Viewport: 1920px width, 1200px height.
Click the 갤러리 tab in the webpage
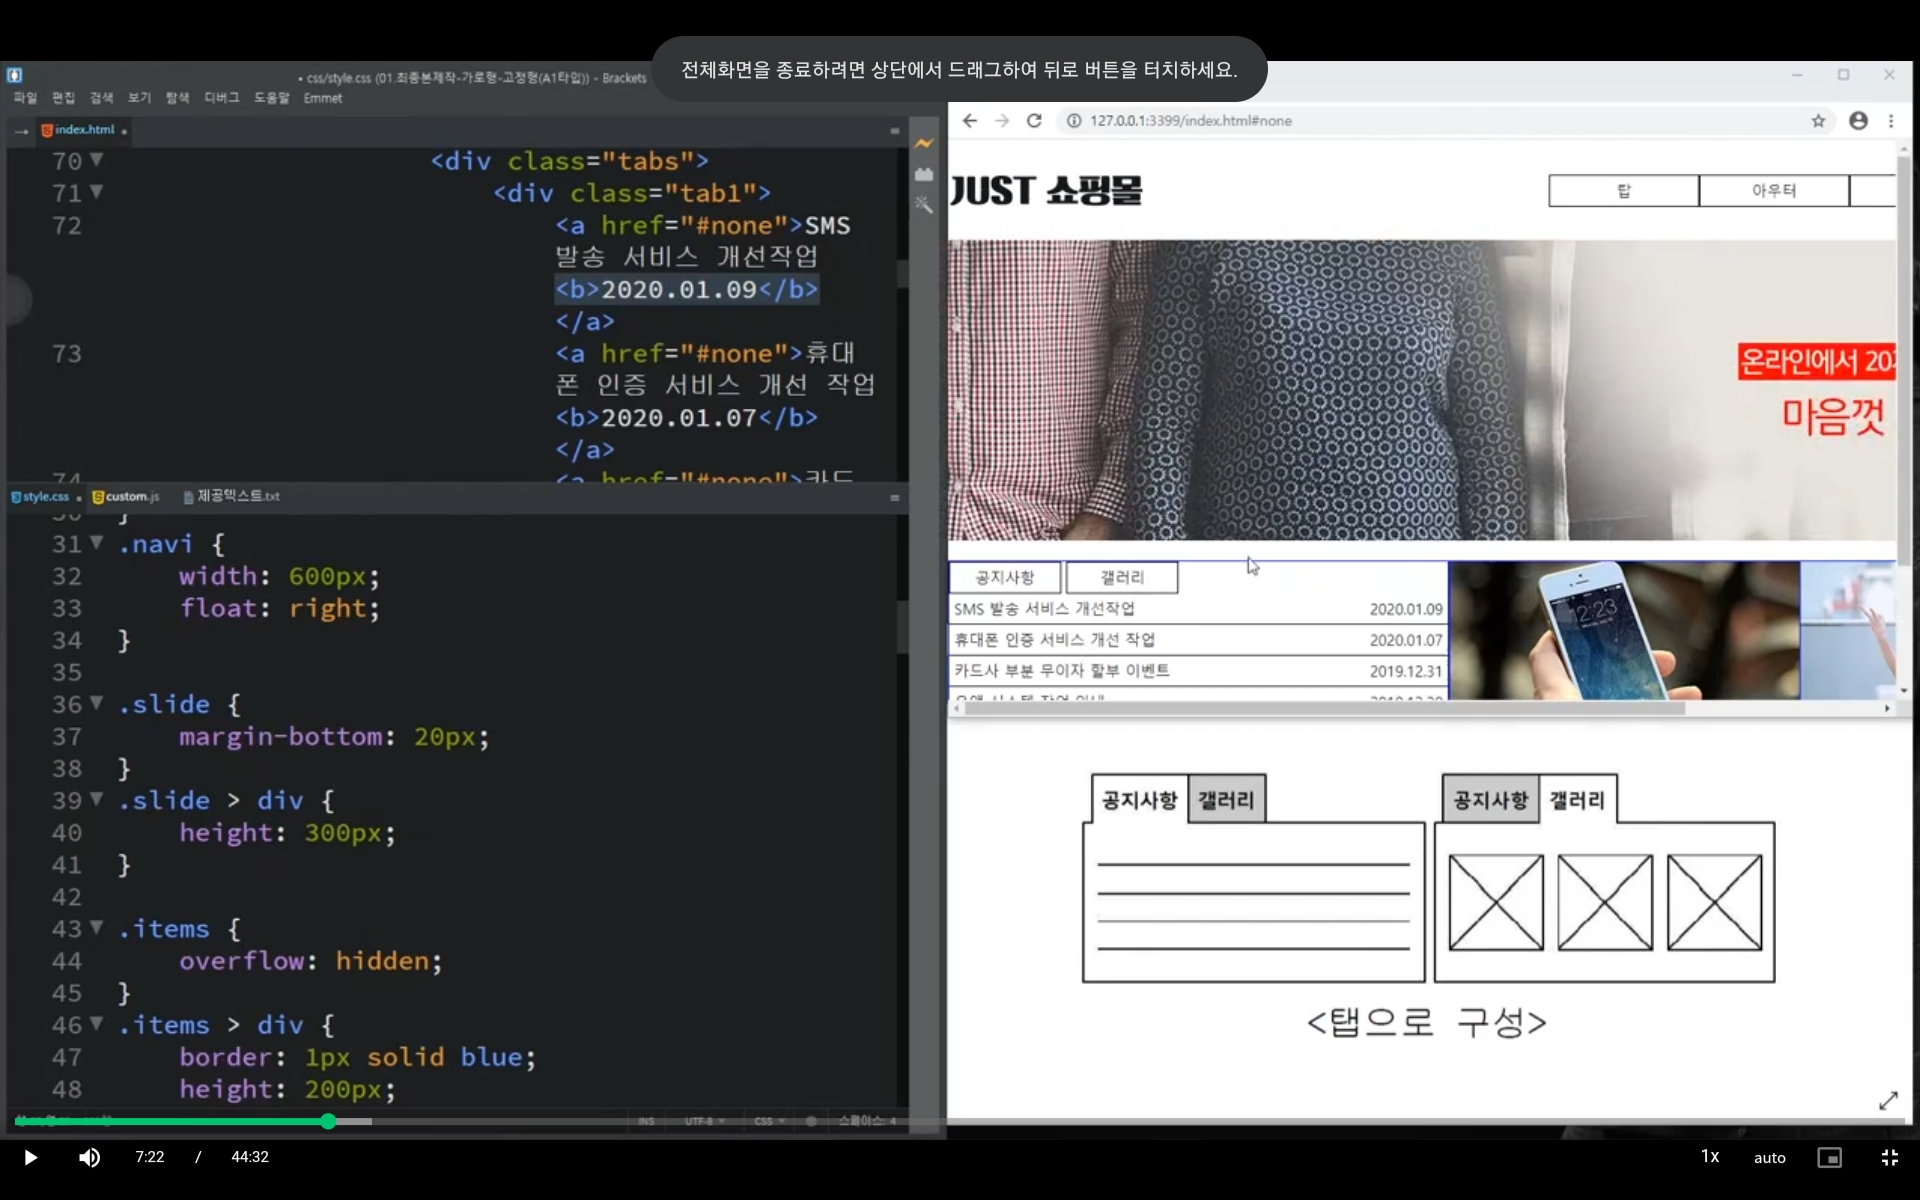point(1122,577)
